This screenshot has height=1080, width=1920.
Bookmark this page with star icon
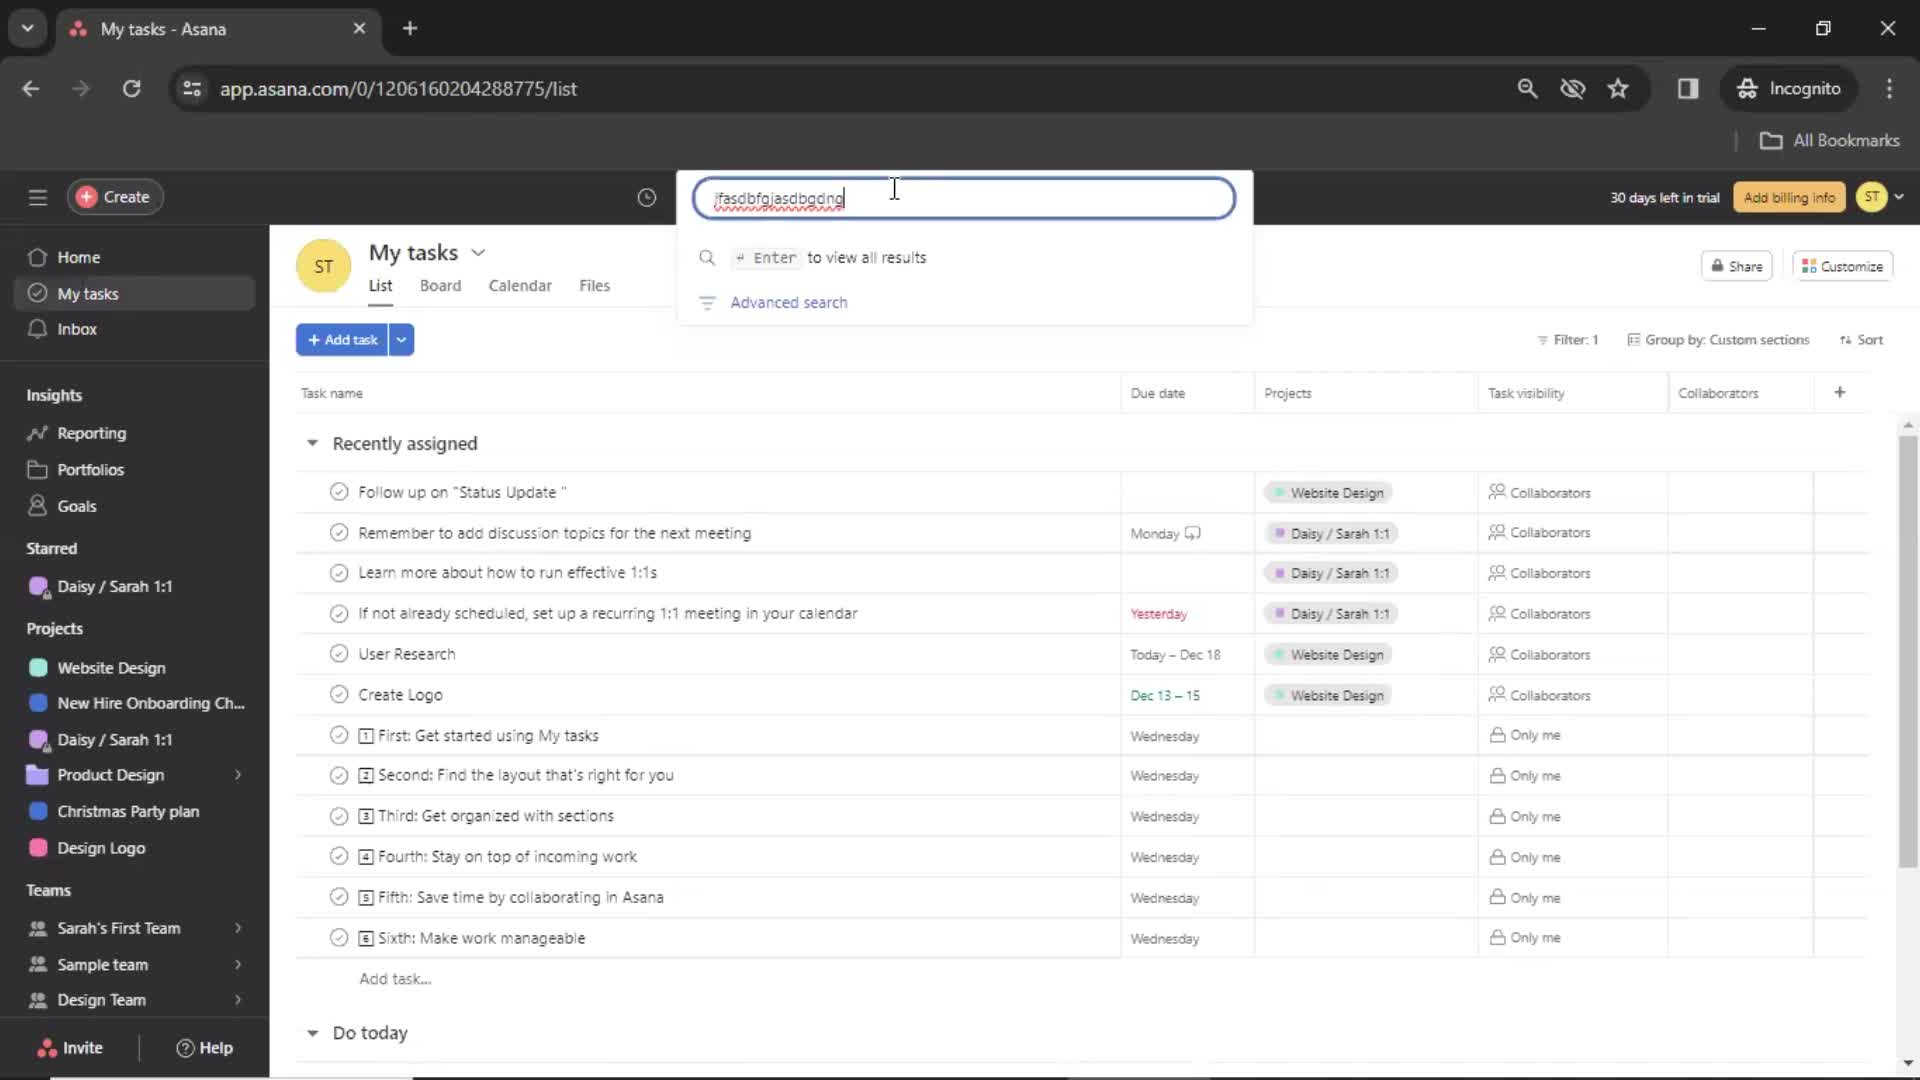(x=1618, y=89)
